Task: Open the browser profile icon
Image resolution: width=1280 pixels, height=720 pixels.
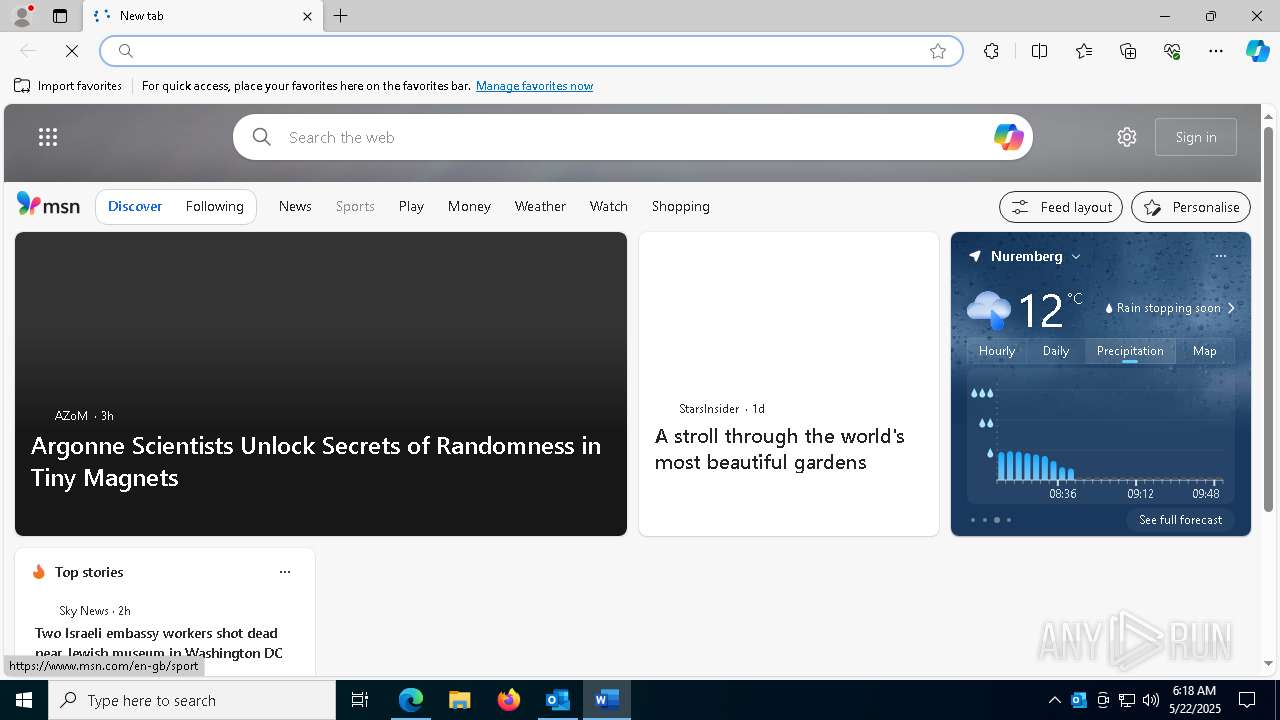Action: pos(21,16)
